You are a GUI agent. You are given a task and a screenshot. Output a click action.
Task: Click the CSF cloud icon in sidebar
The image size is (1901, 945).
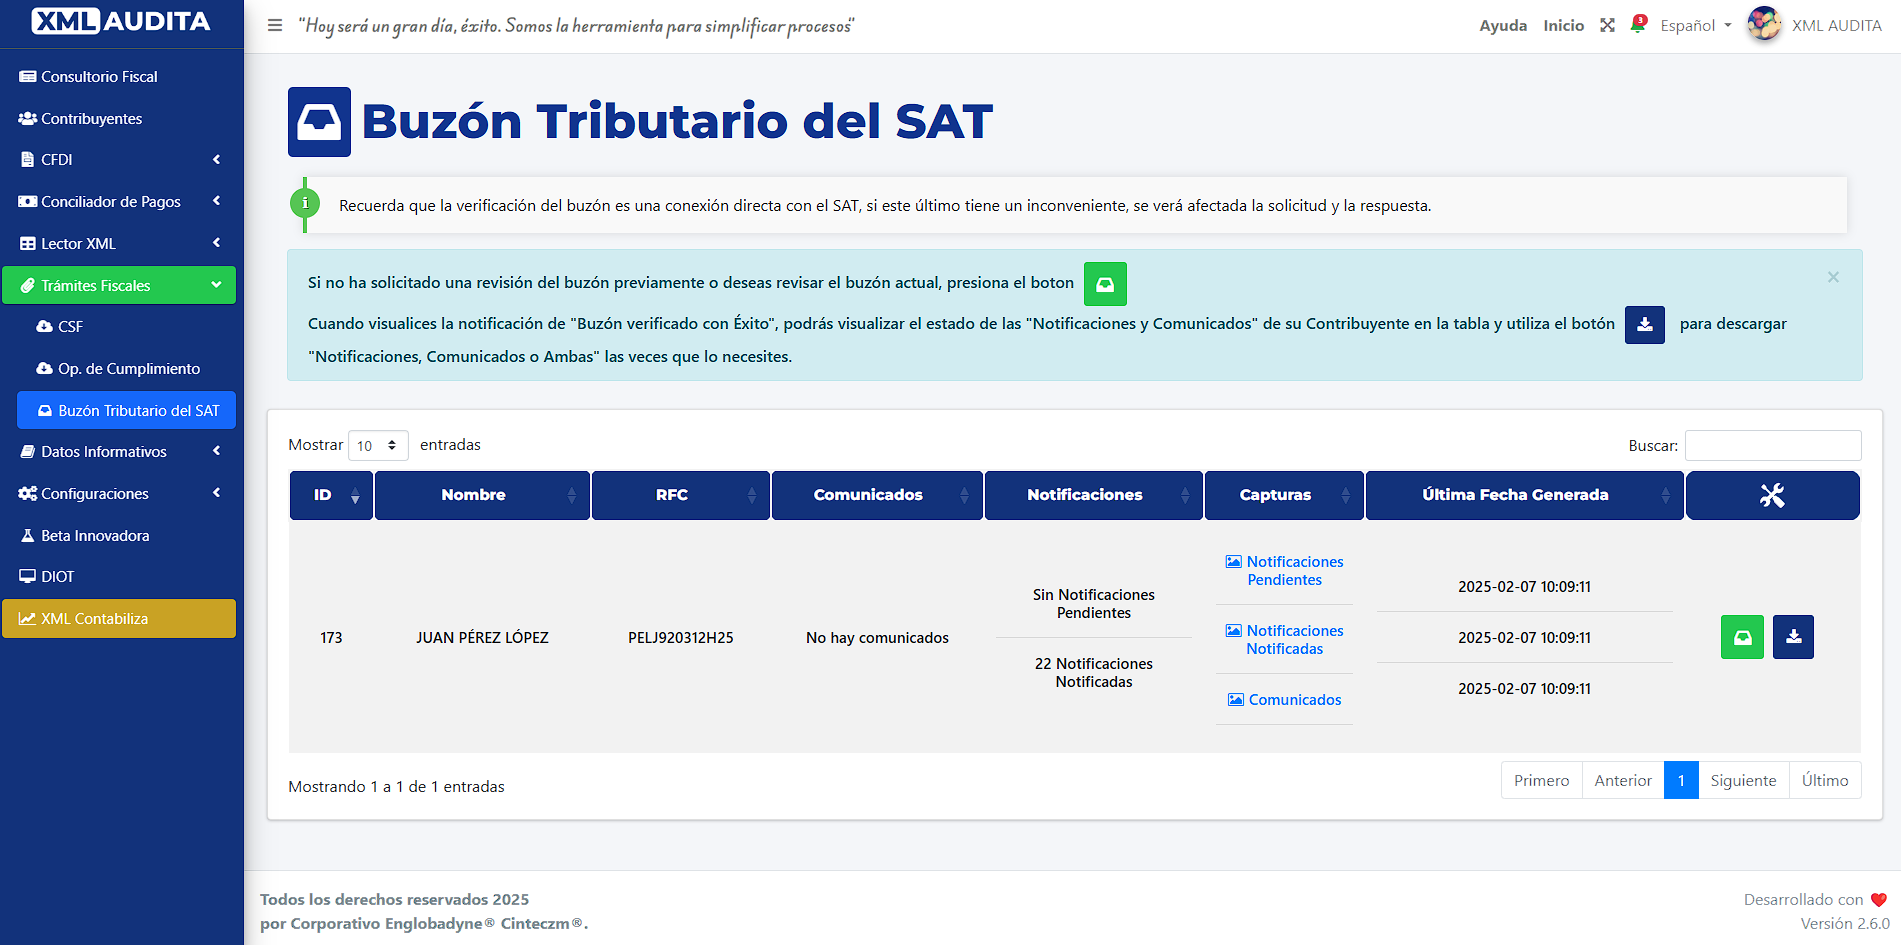pyautogui.click(x=44, y=327)
